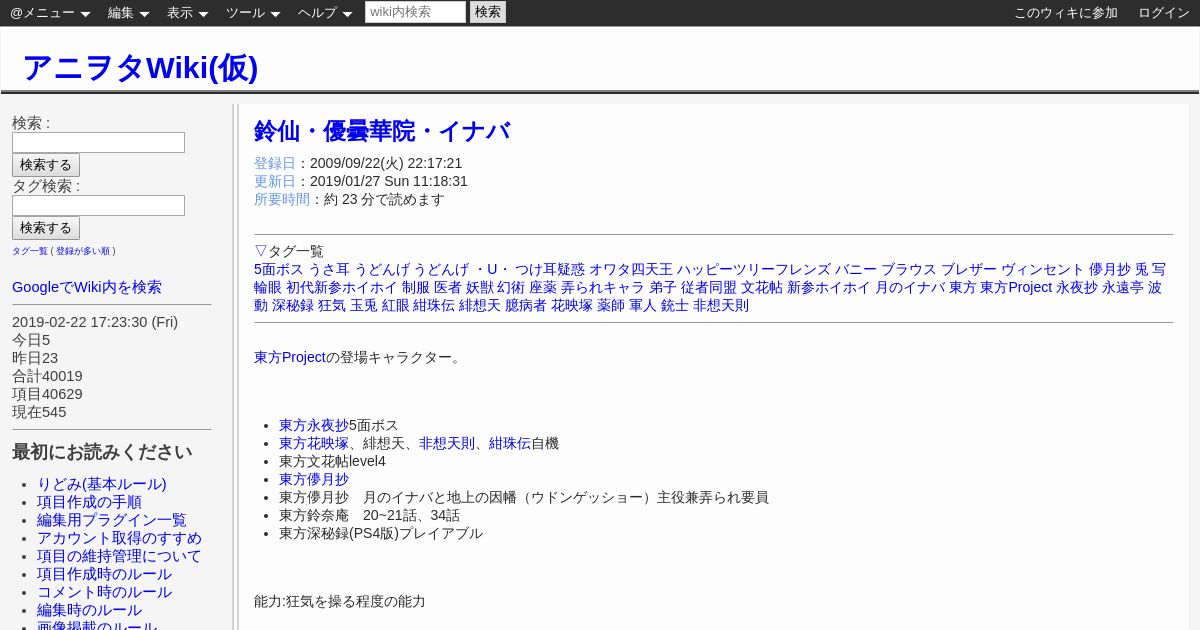Open the うさ耳 tag
The height and width of the screenshot is (630, 1200).
329,270
